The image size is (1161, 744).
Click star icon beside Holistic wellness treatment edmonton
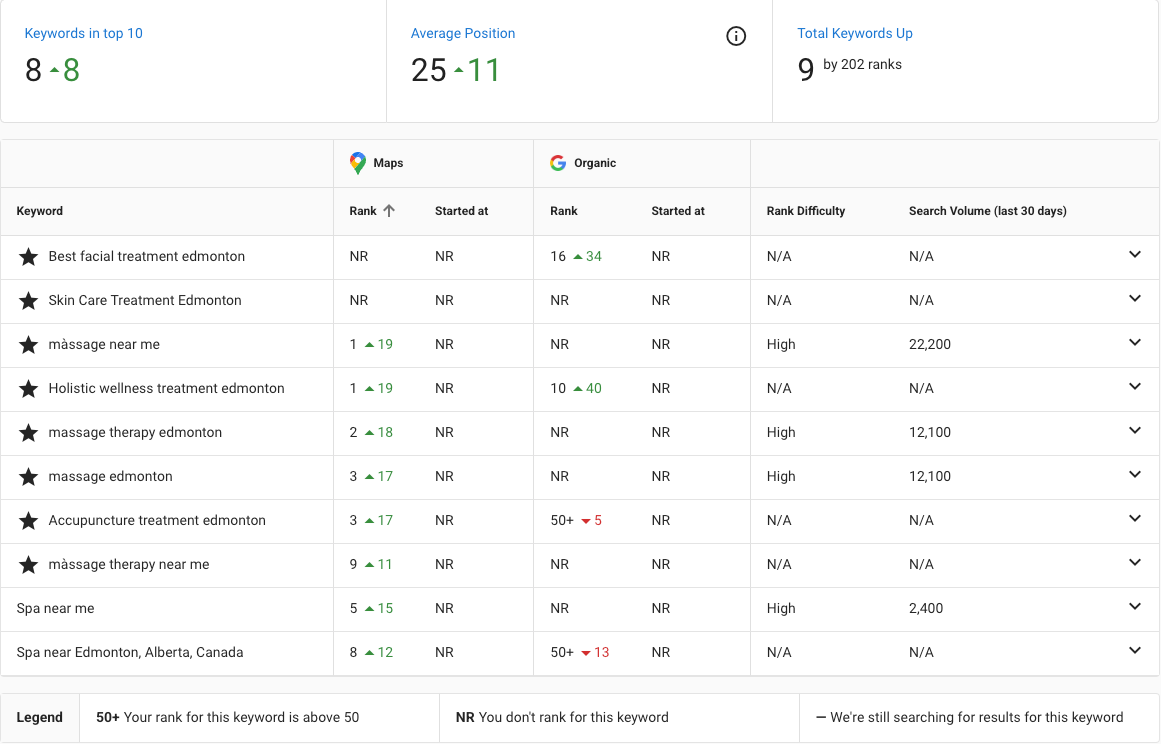click(x=28, y=389)
